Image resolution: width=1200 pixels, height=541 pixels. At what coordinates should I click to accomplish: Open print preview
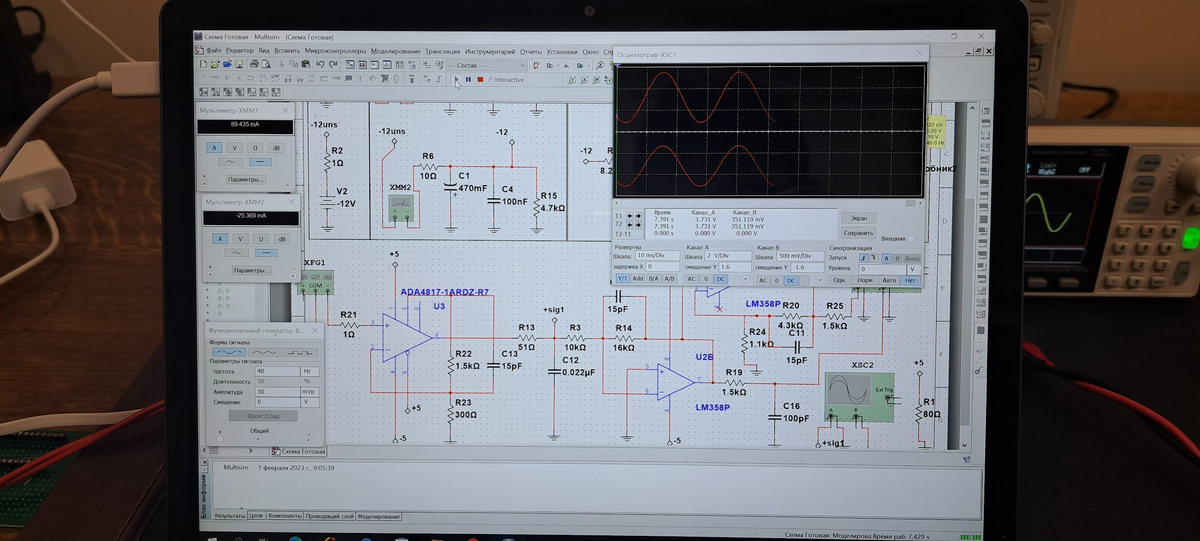266,64
